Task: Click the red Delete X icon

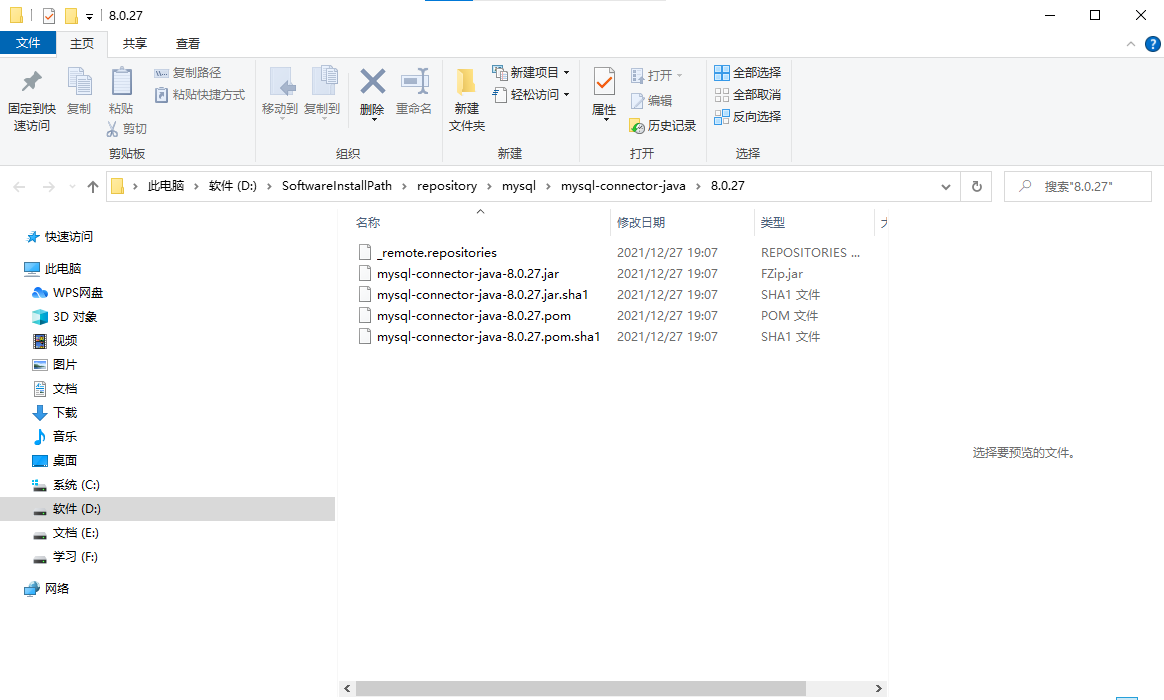Action: pyautogui.click(x=373, y=82)
